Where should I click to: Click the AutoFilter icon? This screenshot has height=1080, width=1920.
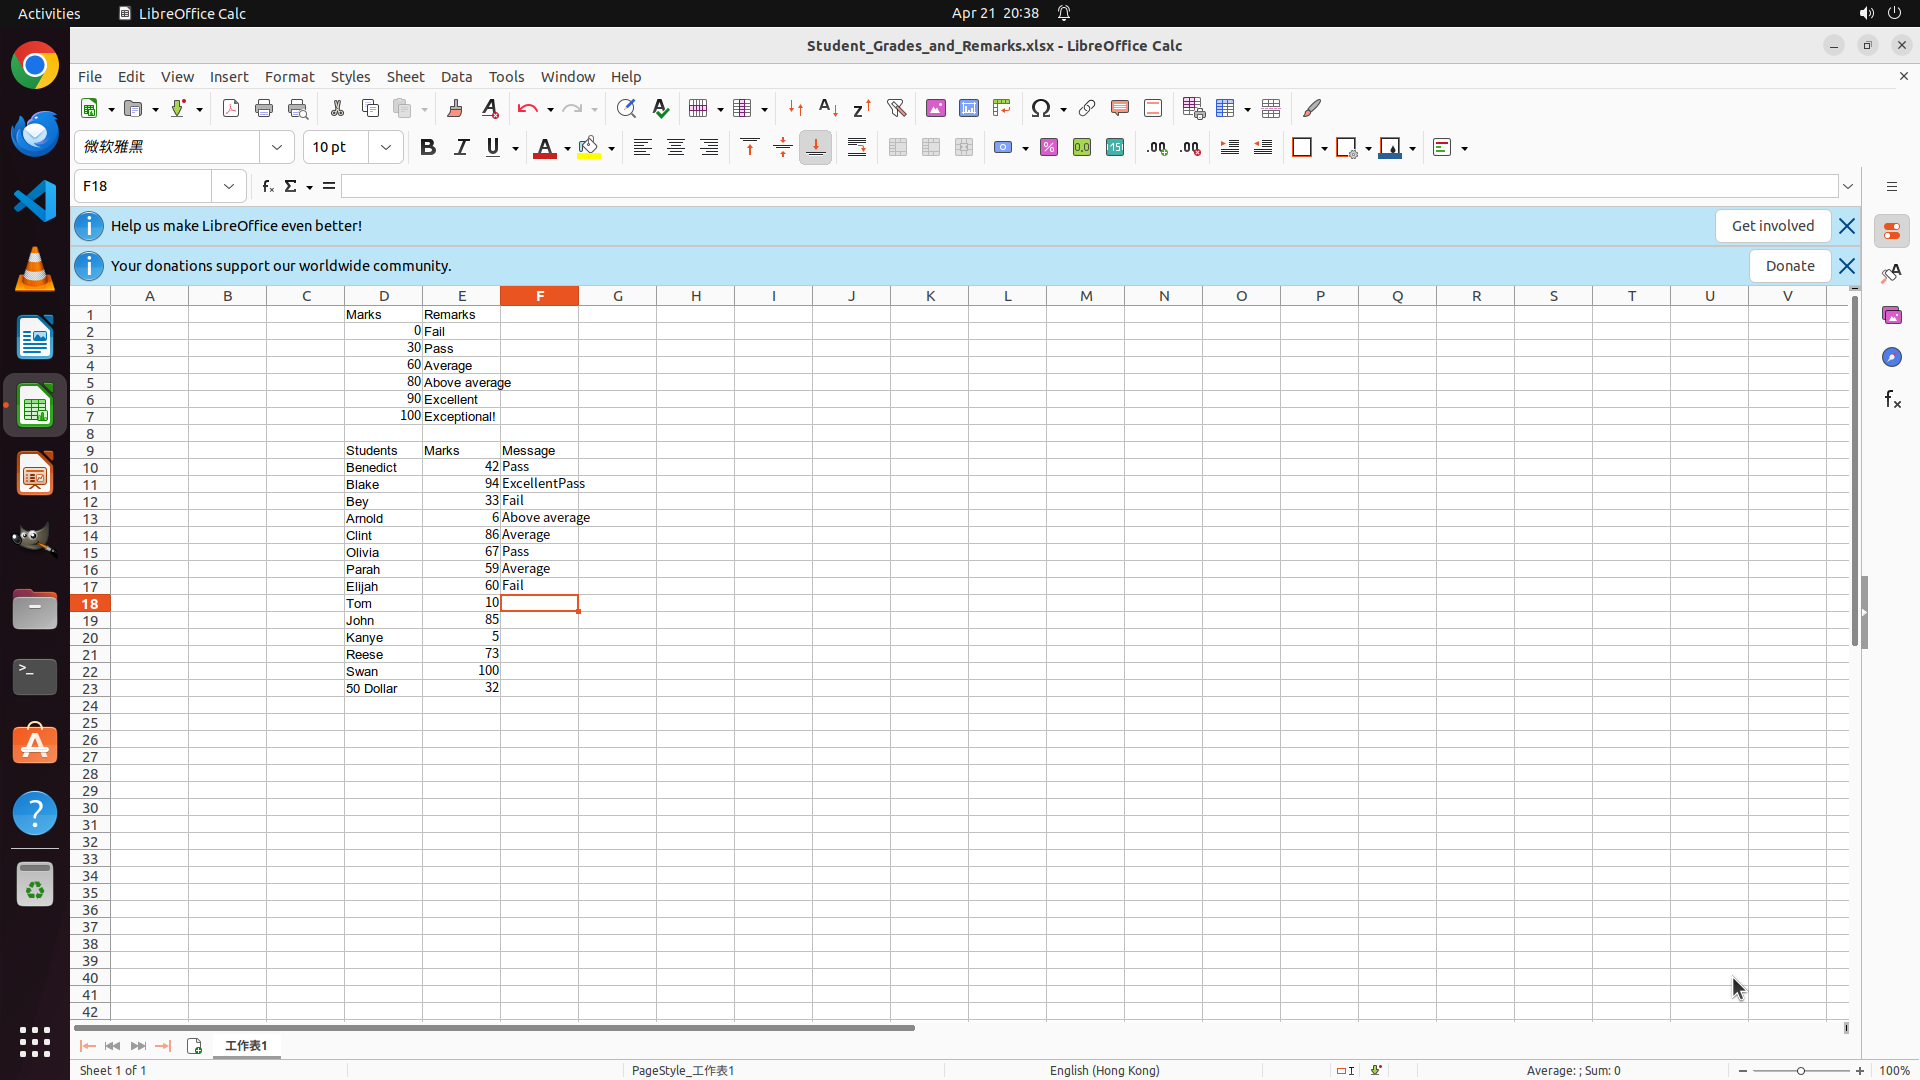896,108
